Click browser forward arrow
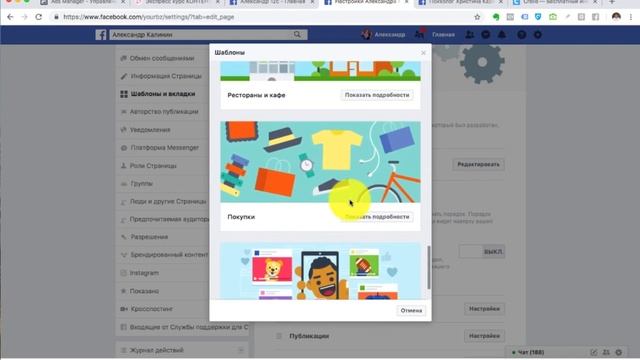 point(24,17)
